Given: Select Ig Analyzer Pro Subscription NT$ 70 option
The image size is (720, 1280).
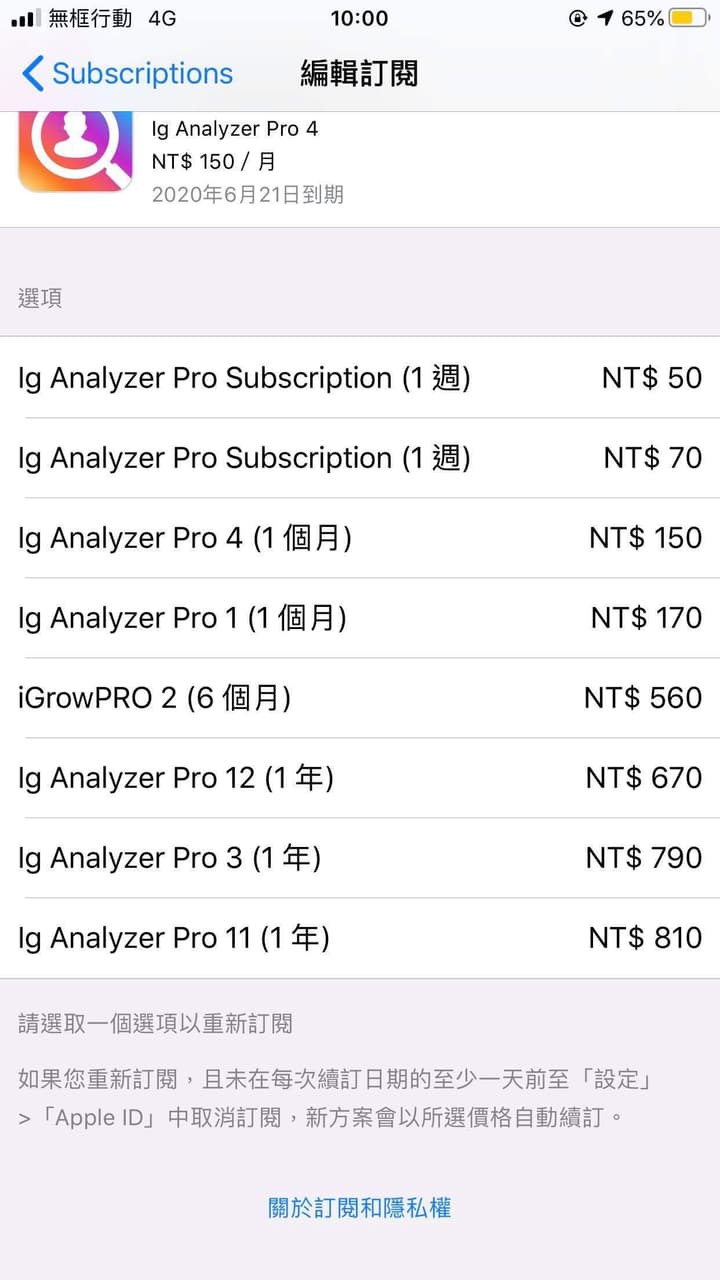Looking at the screenshot, I should (x=360, y=458).
